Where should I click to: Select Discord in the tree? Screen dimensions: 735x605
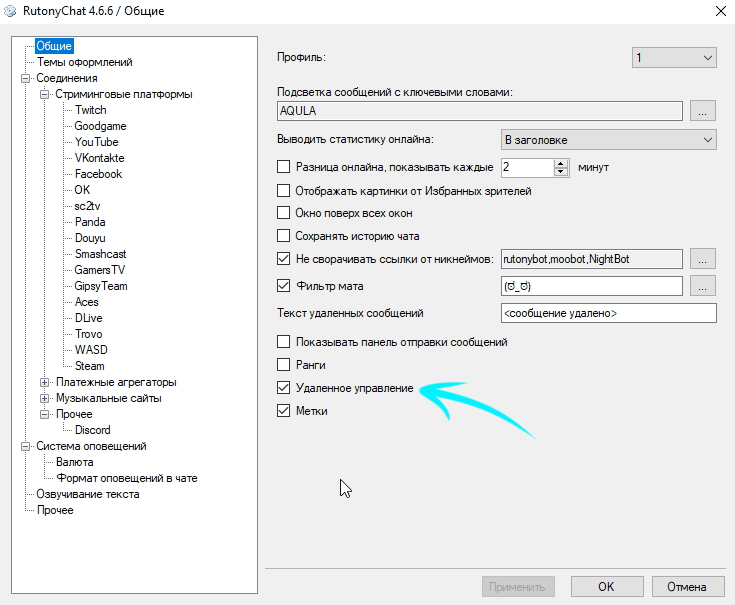[x=92, y=430]
